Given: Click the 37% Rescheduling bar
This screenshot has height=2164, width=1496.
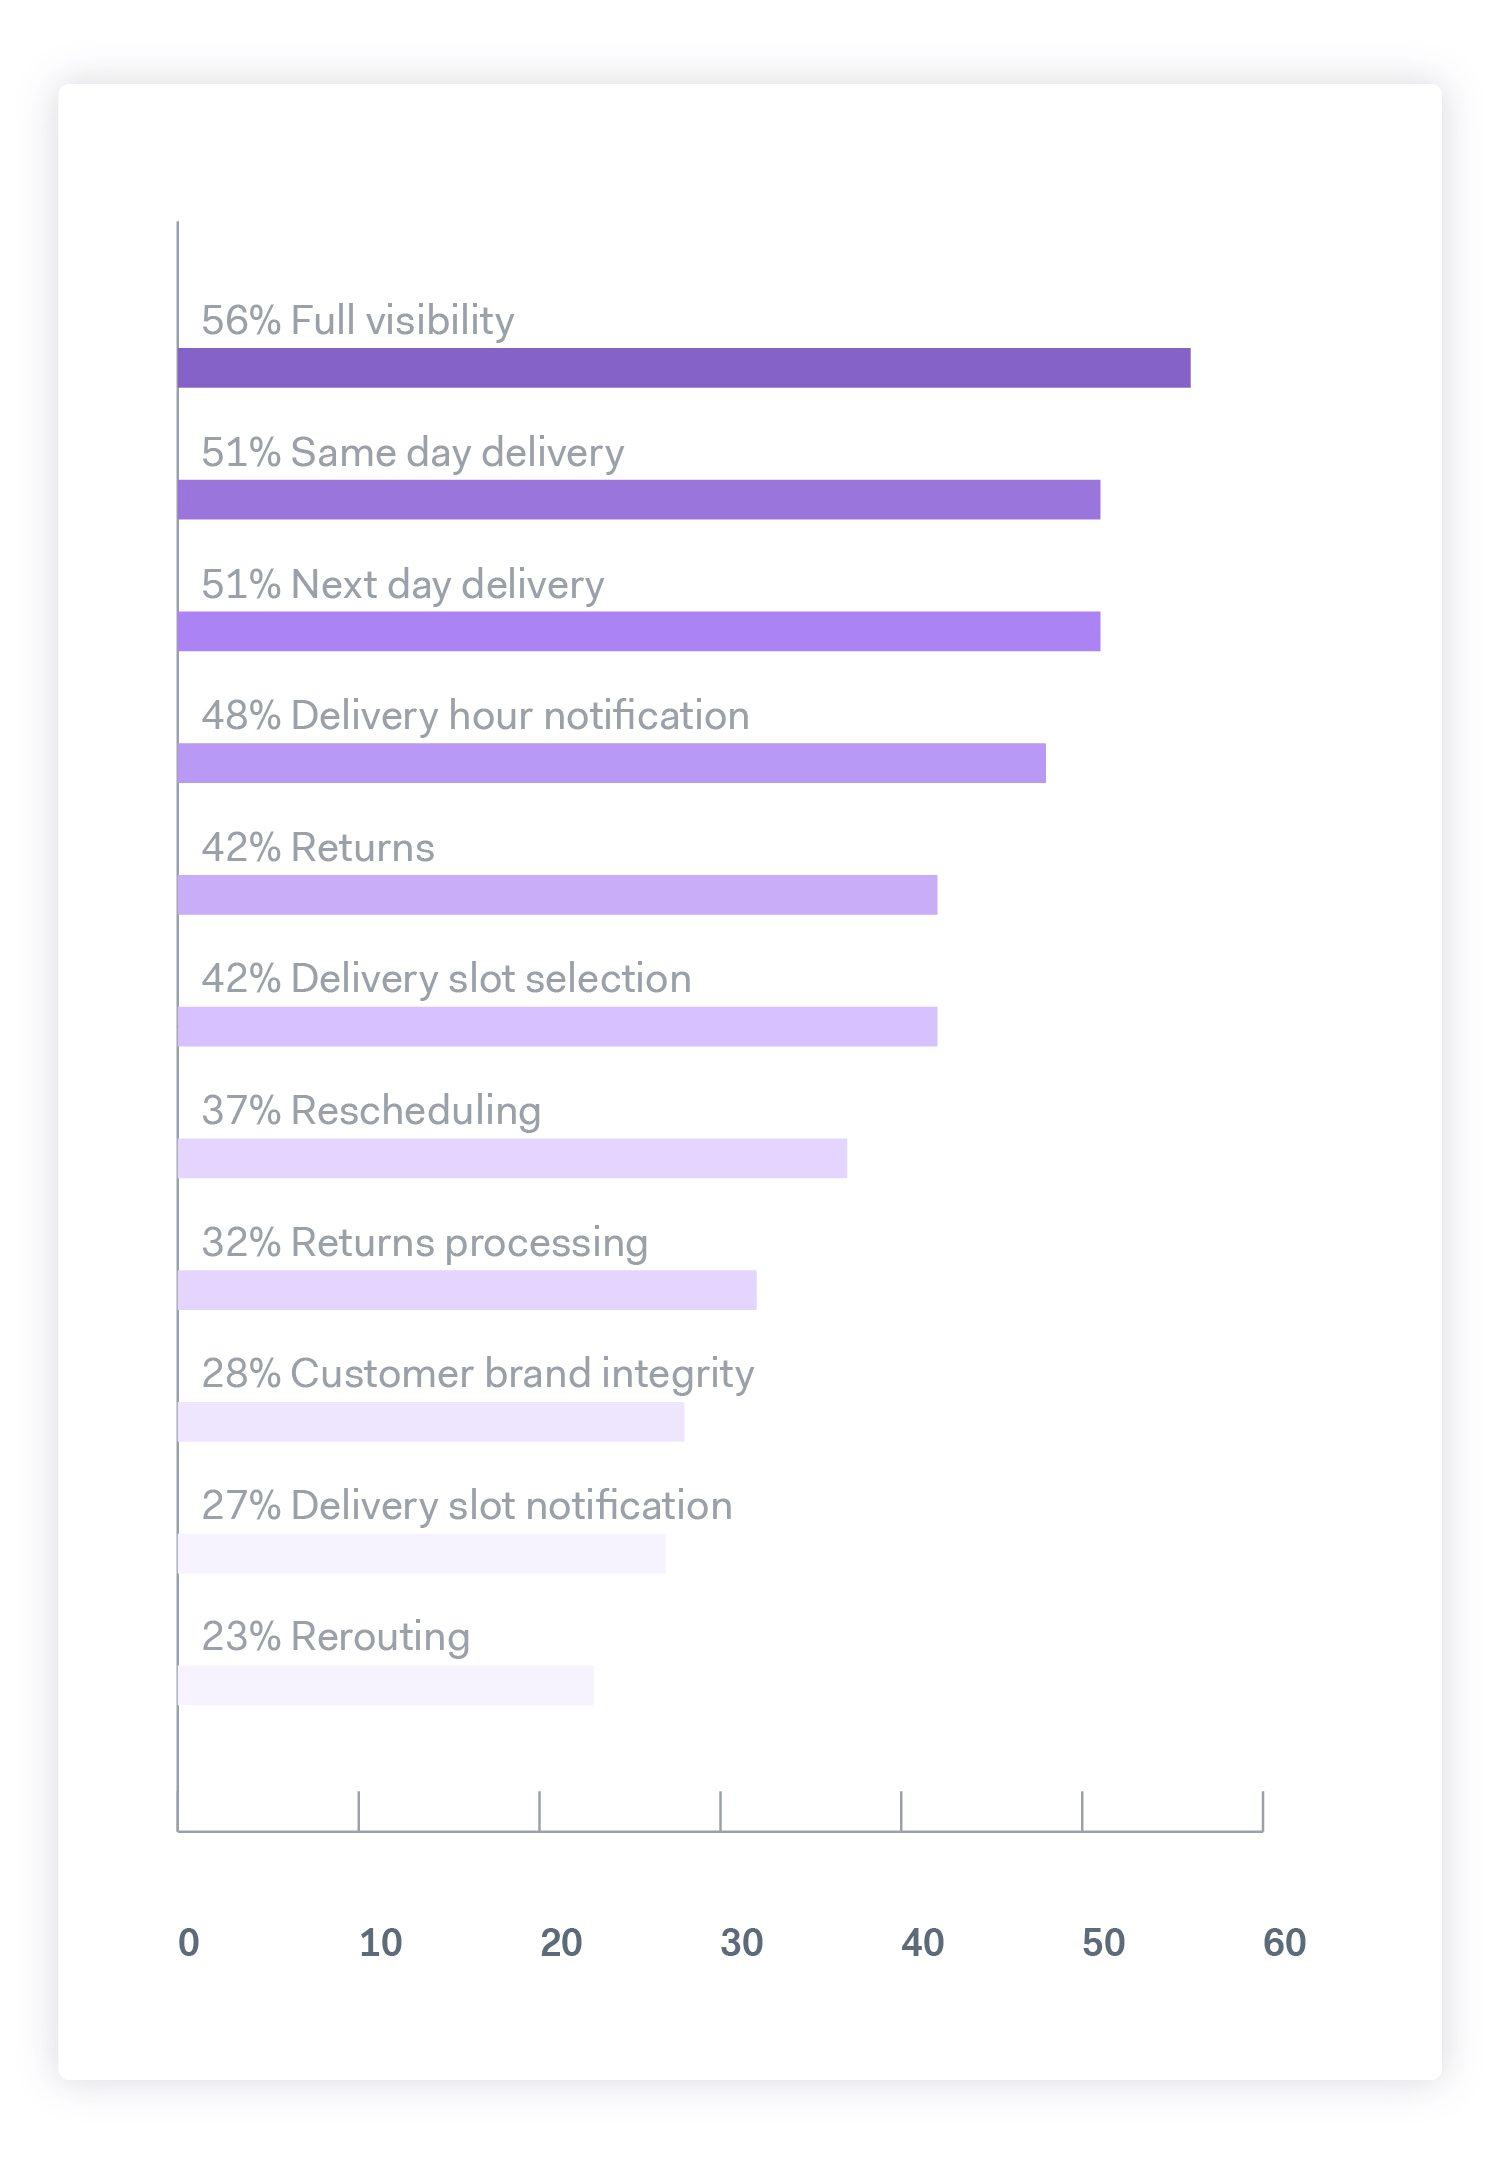Looking at the screenshot, I should (x=512, y=1158).
